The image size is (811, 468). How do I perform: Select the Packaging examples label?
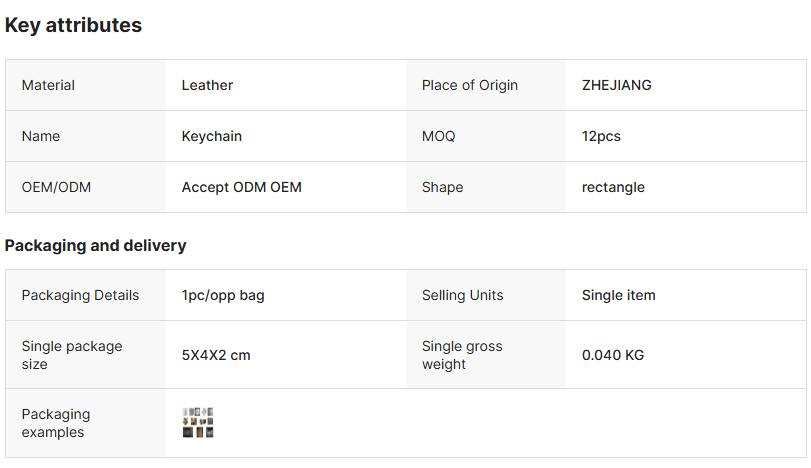[56, 423]
